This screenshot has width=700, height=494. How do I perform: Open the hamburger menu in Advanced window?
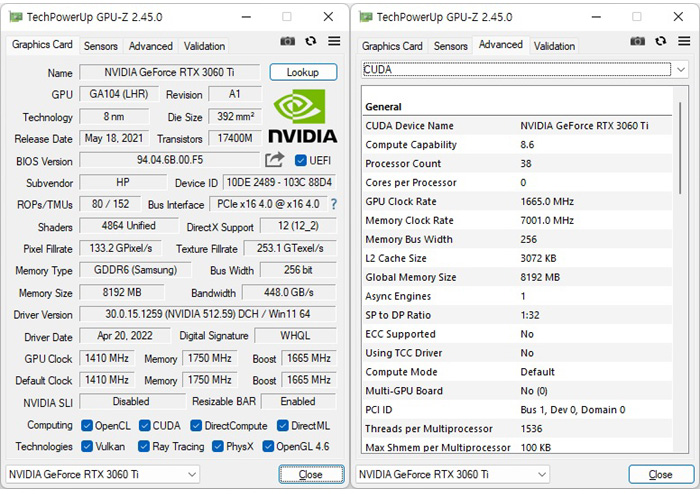(684, 41)
